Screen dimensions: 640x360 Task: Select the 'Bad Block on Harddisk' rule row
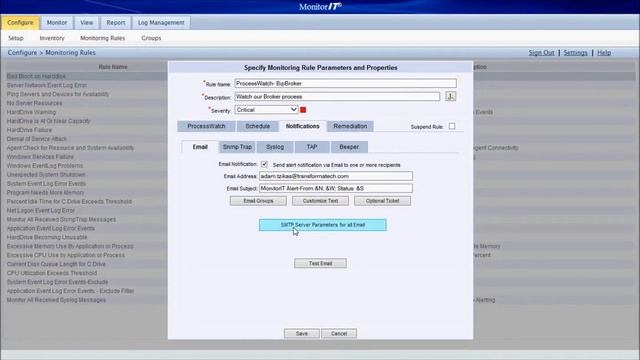click(36, 76)
